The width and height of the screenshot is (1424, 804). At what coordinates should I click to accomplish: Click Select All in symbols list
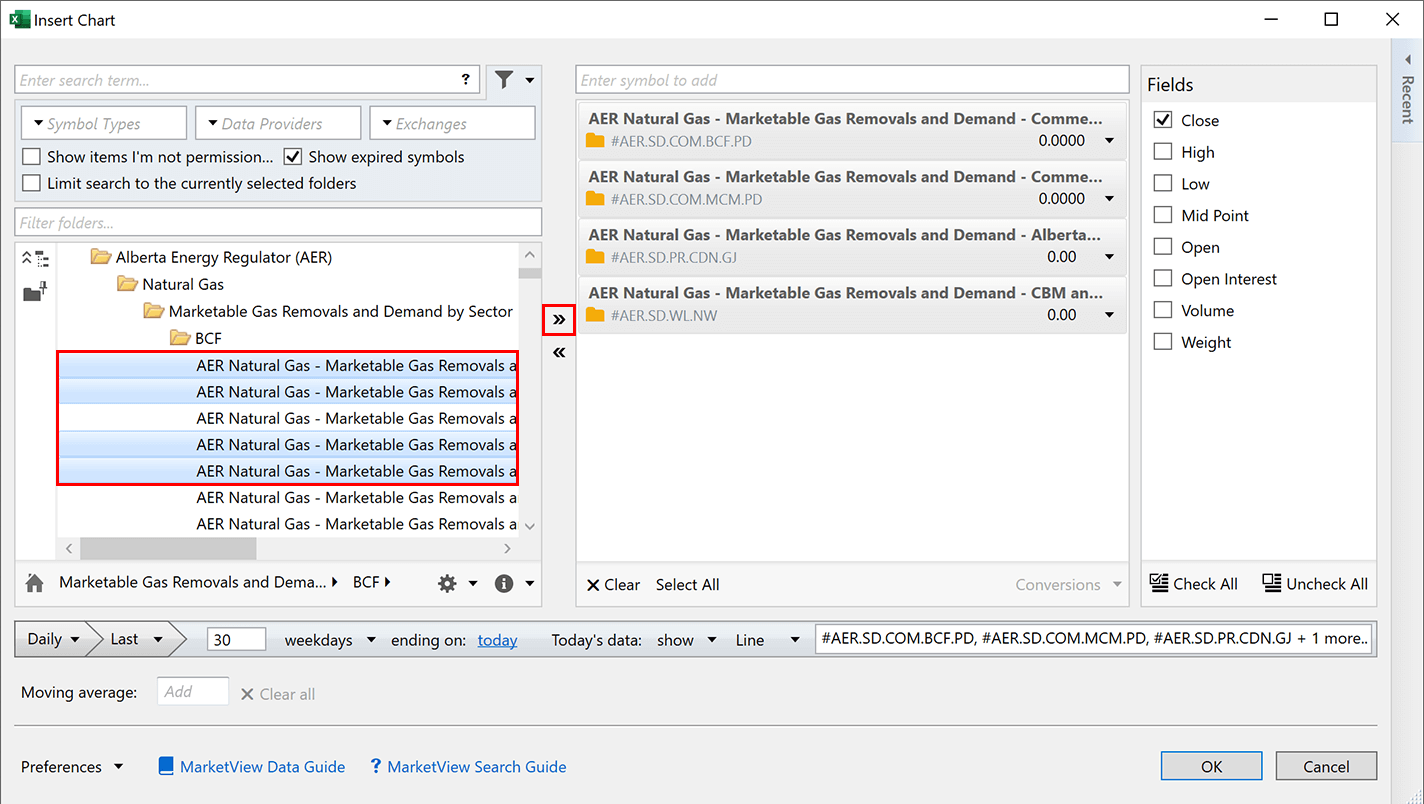pyautogui.click(x=688, y=585)
